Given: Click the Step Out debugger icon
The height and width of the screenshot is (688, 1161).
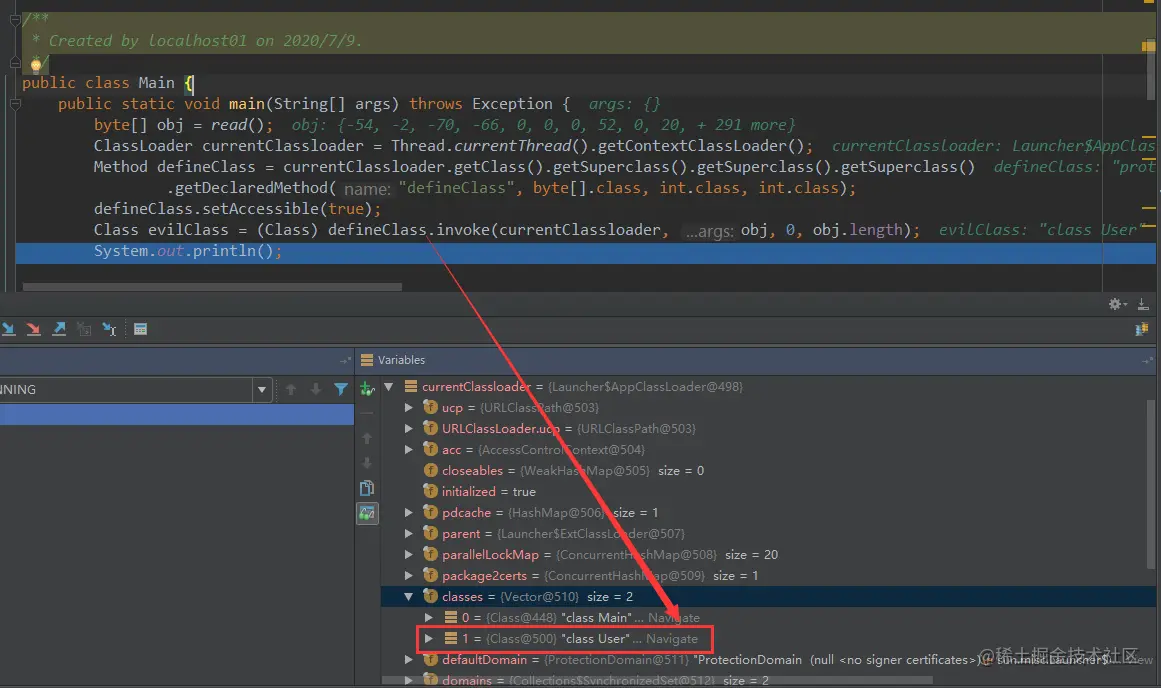Looking at the screenshot, I should click(x=59, y=329).
